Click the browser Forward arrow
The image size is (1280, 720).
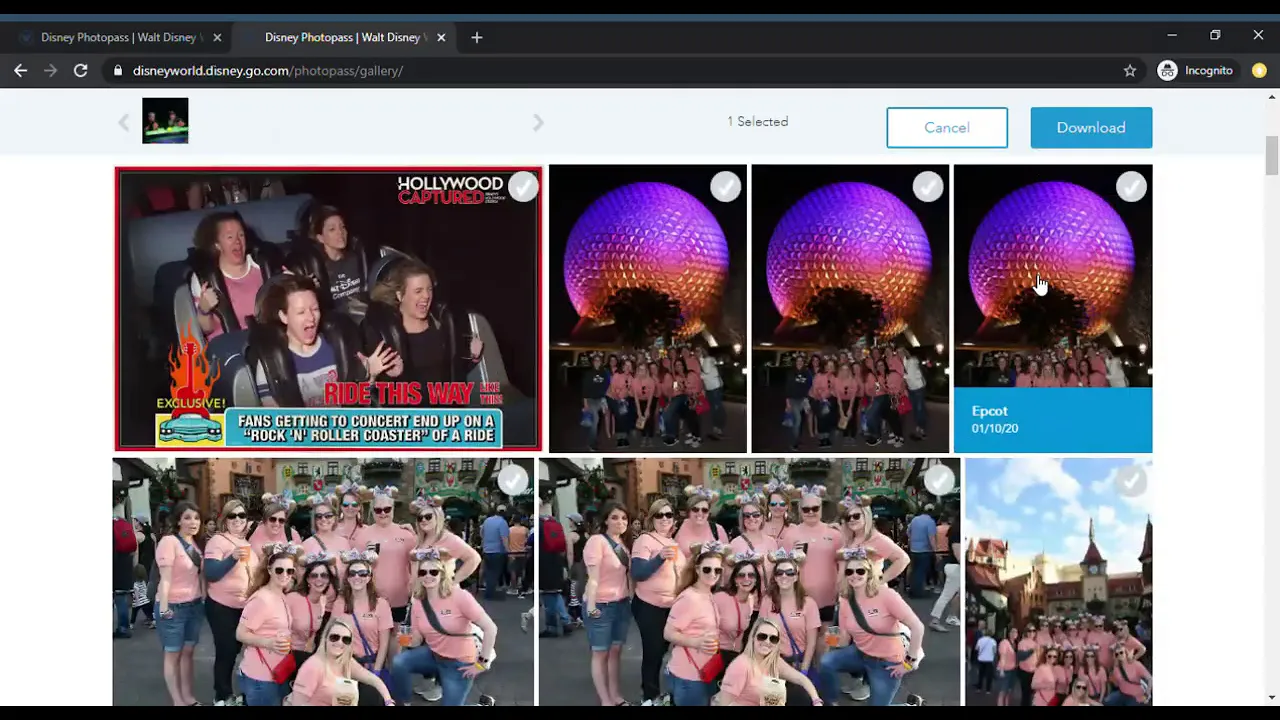[x=50, y=70]
